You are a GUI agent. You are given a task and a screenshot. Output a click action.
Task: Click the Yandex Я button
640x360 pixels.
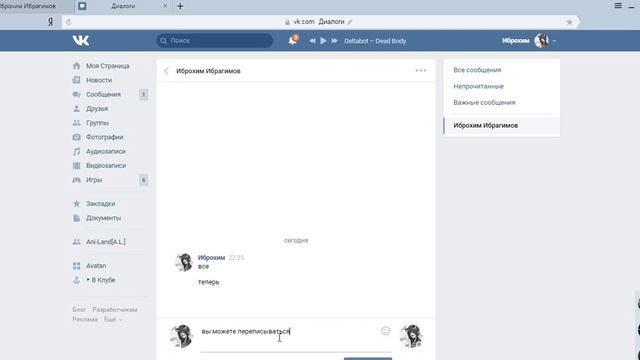pos(50,22)
